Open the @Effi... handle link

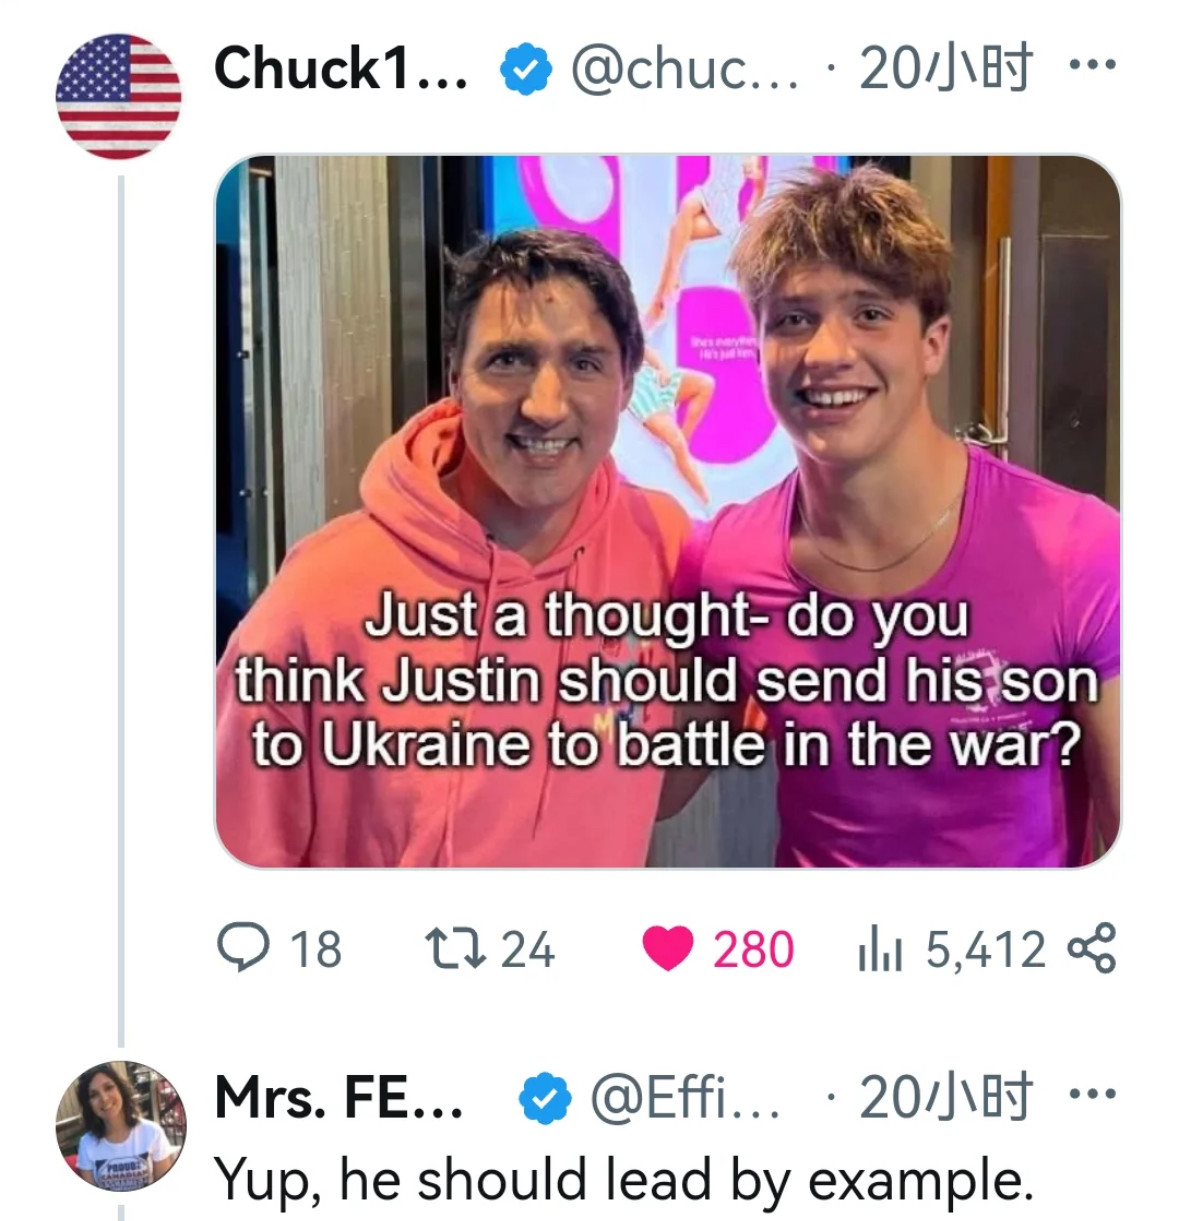coord(684,1098)
